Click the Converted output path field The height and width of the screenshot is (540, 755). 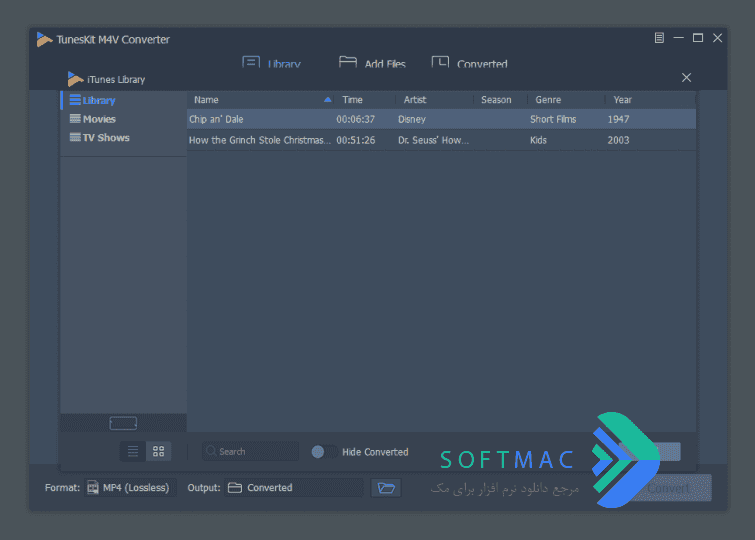[x=294, y=488]
